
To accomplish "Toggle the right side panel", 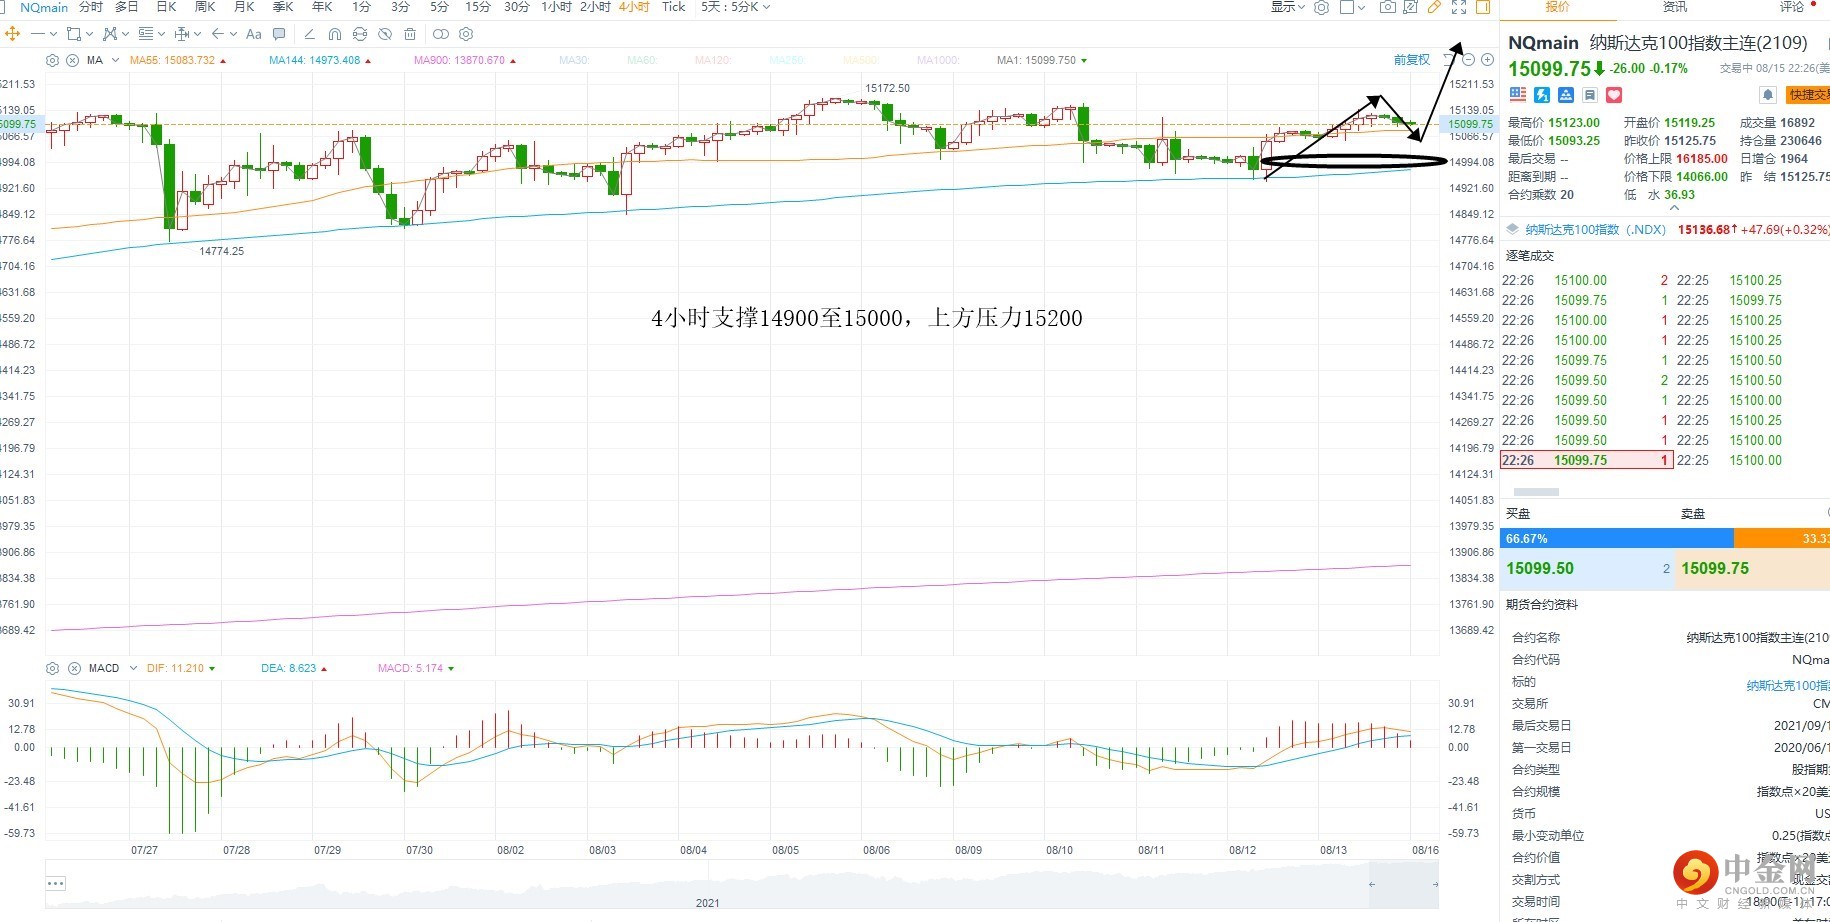I will (x=1483, y=7).
